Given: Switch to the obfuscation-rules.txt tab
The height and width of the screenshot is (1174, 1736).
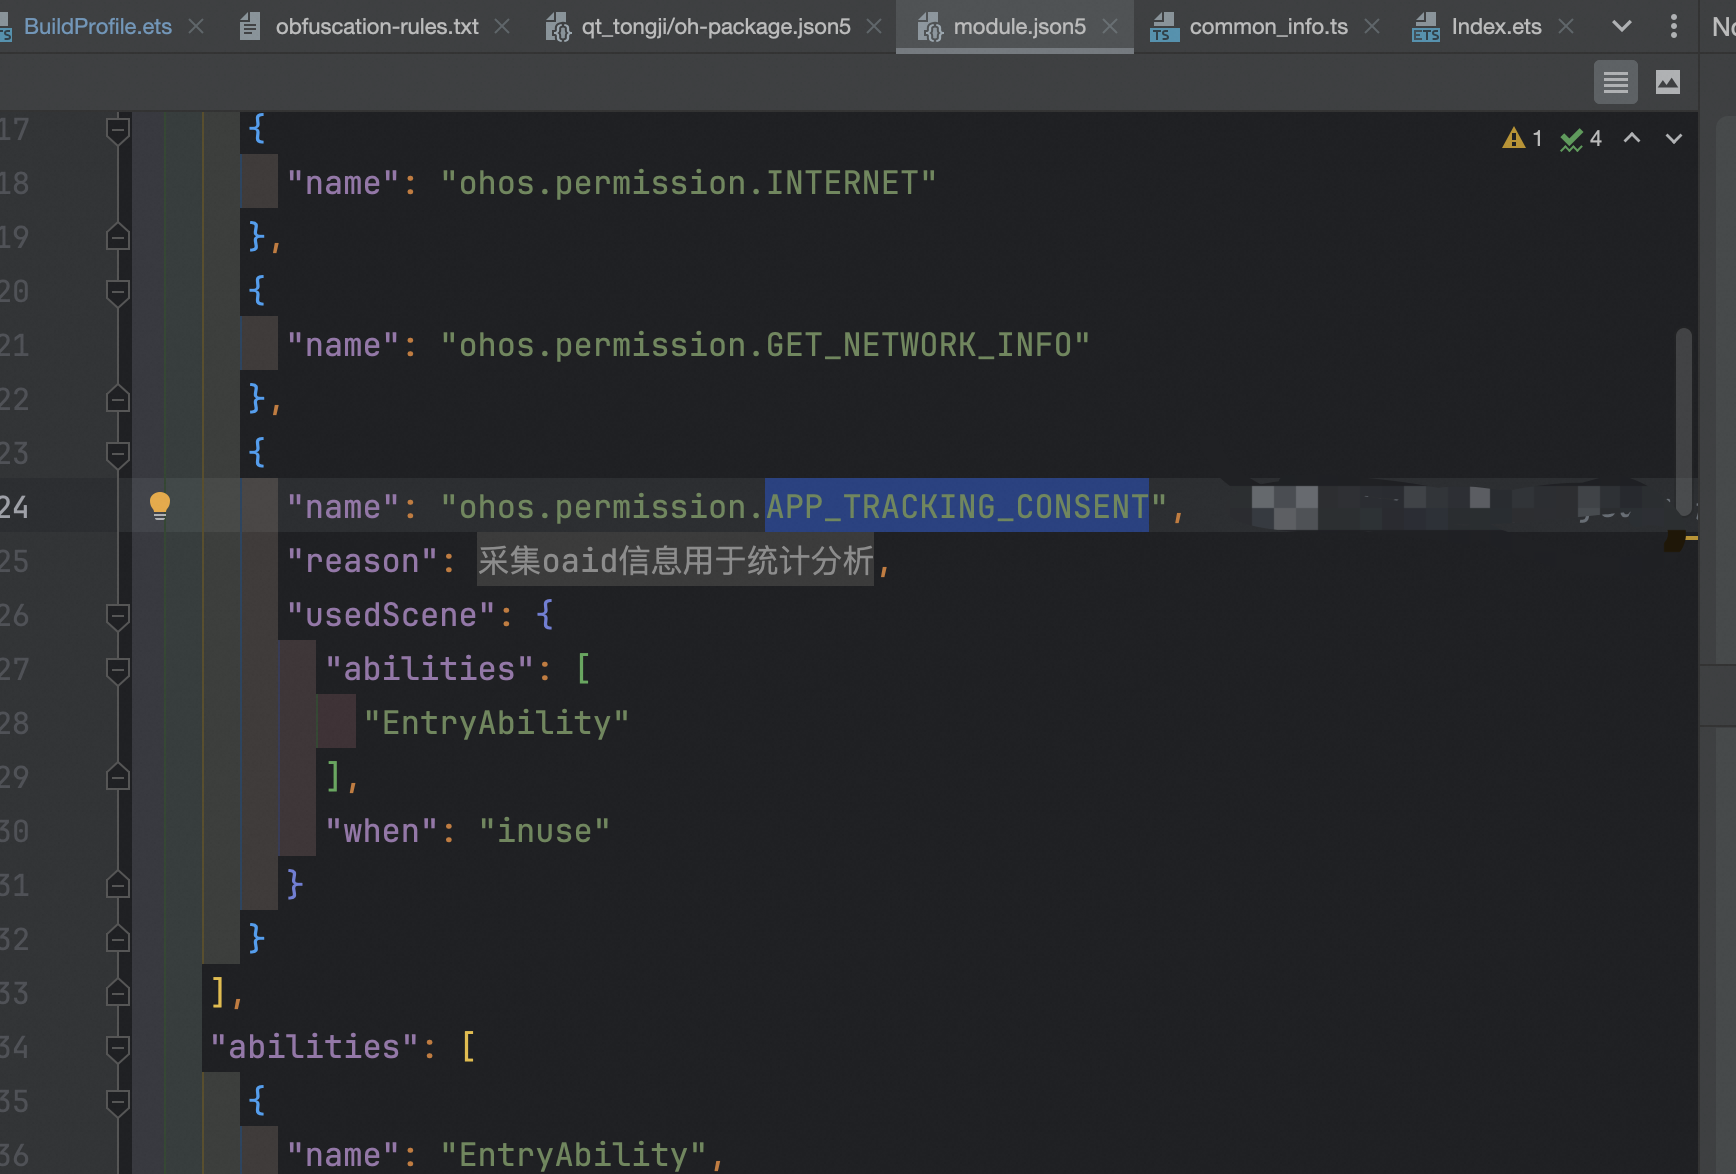Looking at the screenshot, I should coord(376,26).
